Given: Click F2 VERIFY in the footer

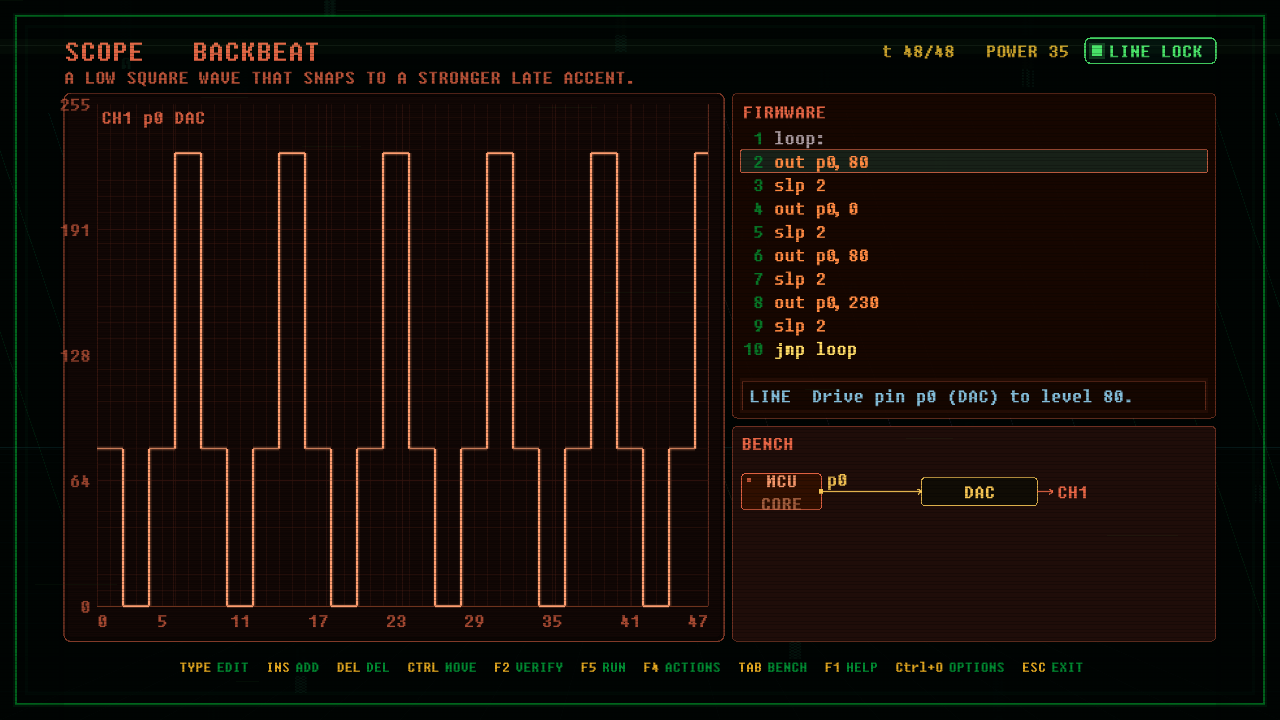Looking at the screenshot, I should [529, 667].
